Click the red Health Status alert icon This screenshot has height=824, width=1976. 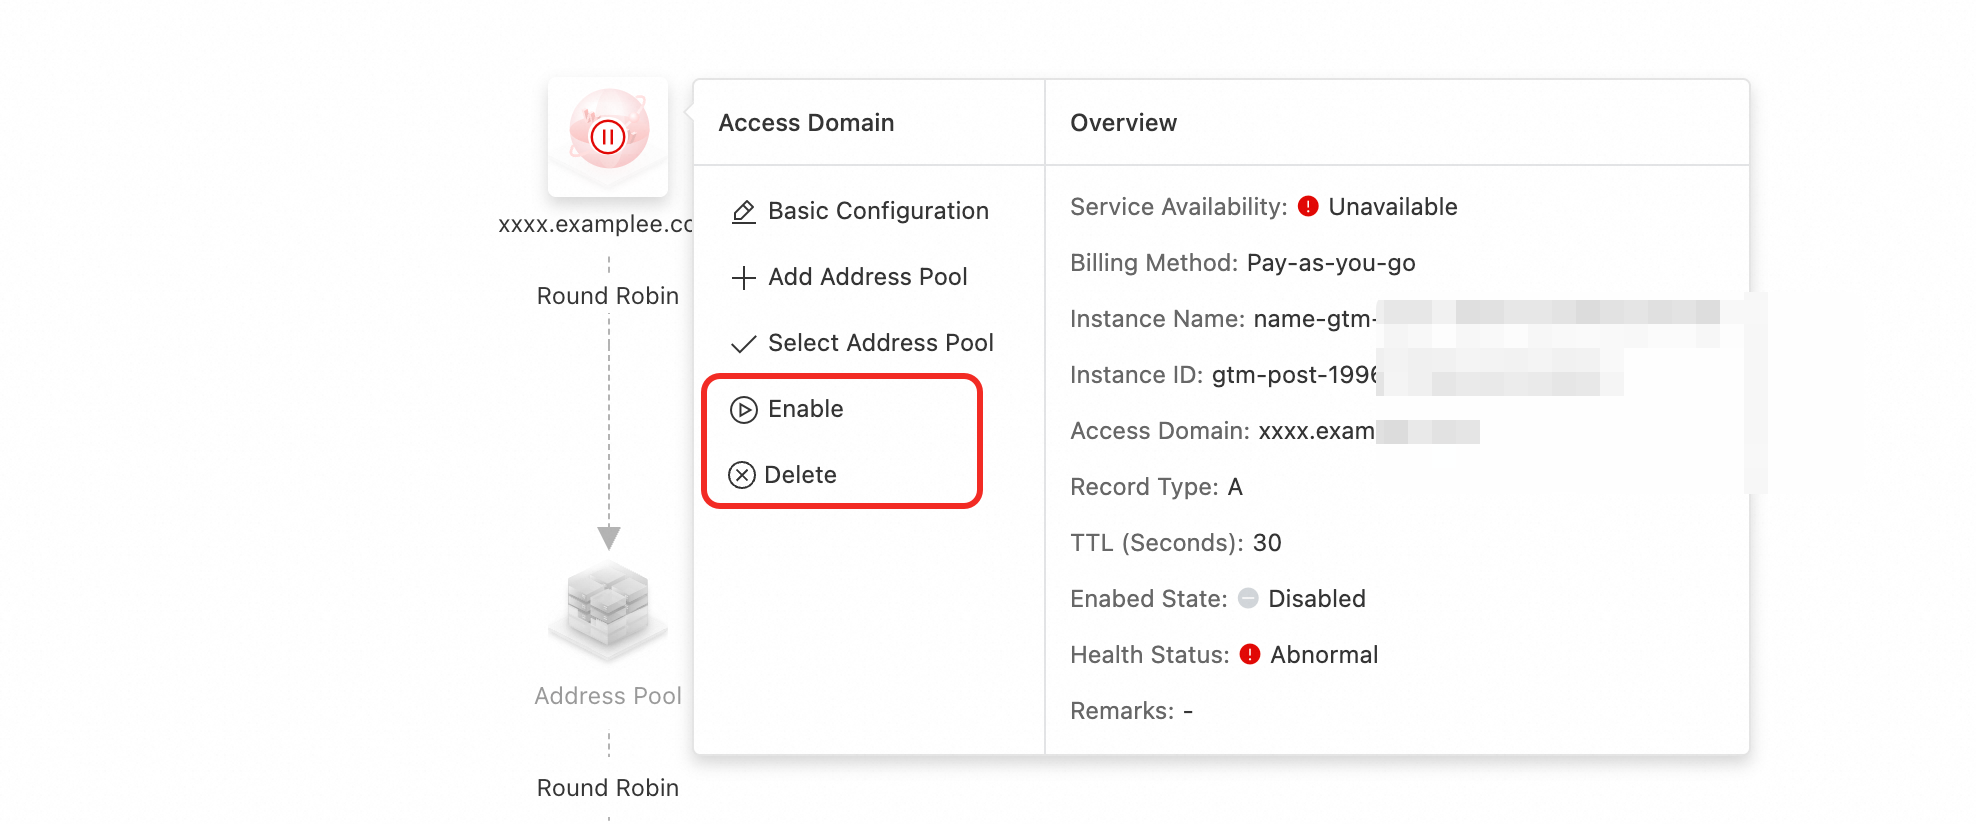(1249, 655)
